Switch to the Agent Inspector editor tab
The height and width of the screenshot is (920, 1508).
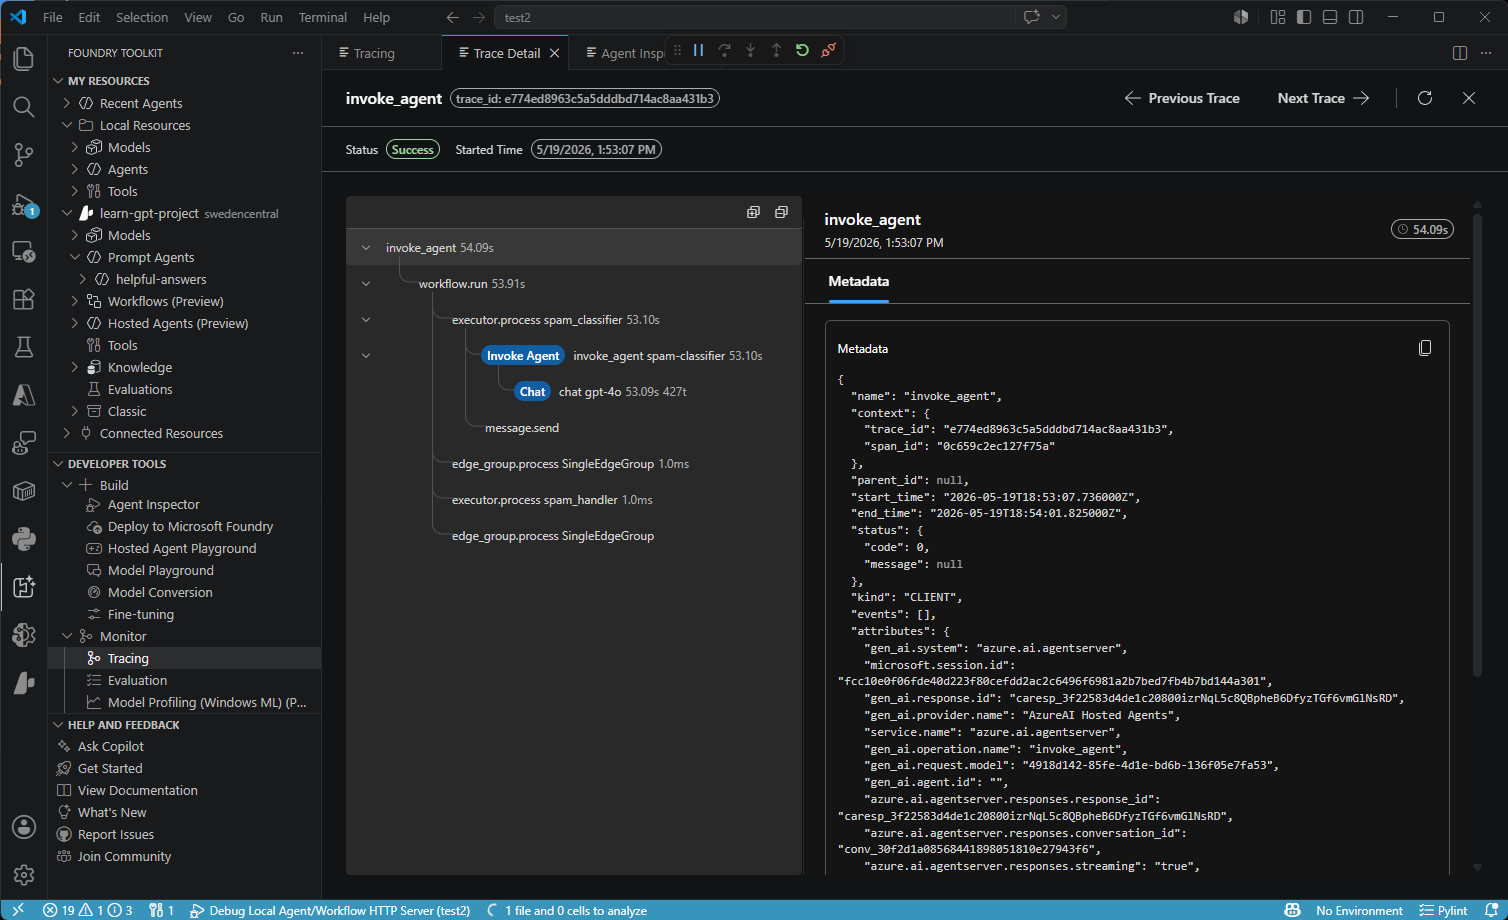[625, 53]
